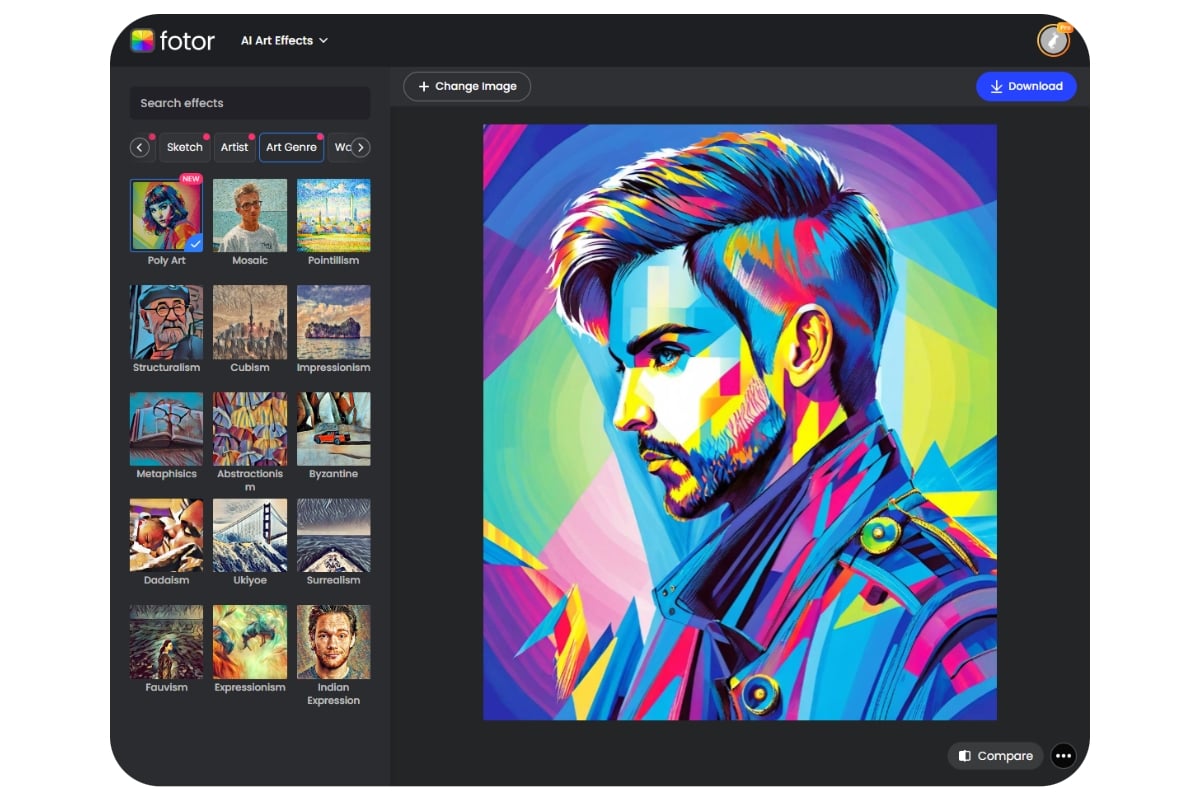Open the AI Art Effects dropdown
The image size is (1200, 800).
[284, 40]
